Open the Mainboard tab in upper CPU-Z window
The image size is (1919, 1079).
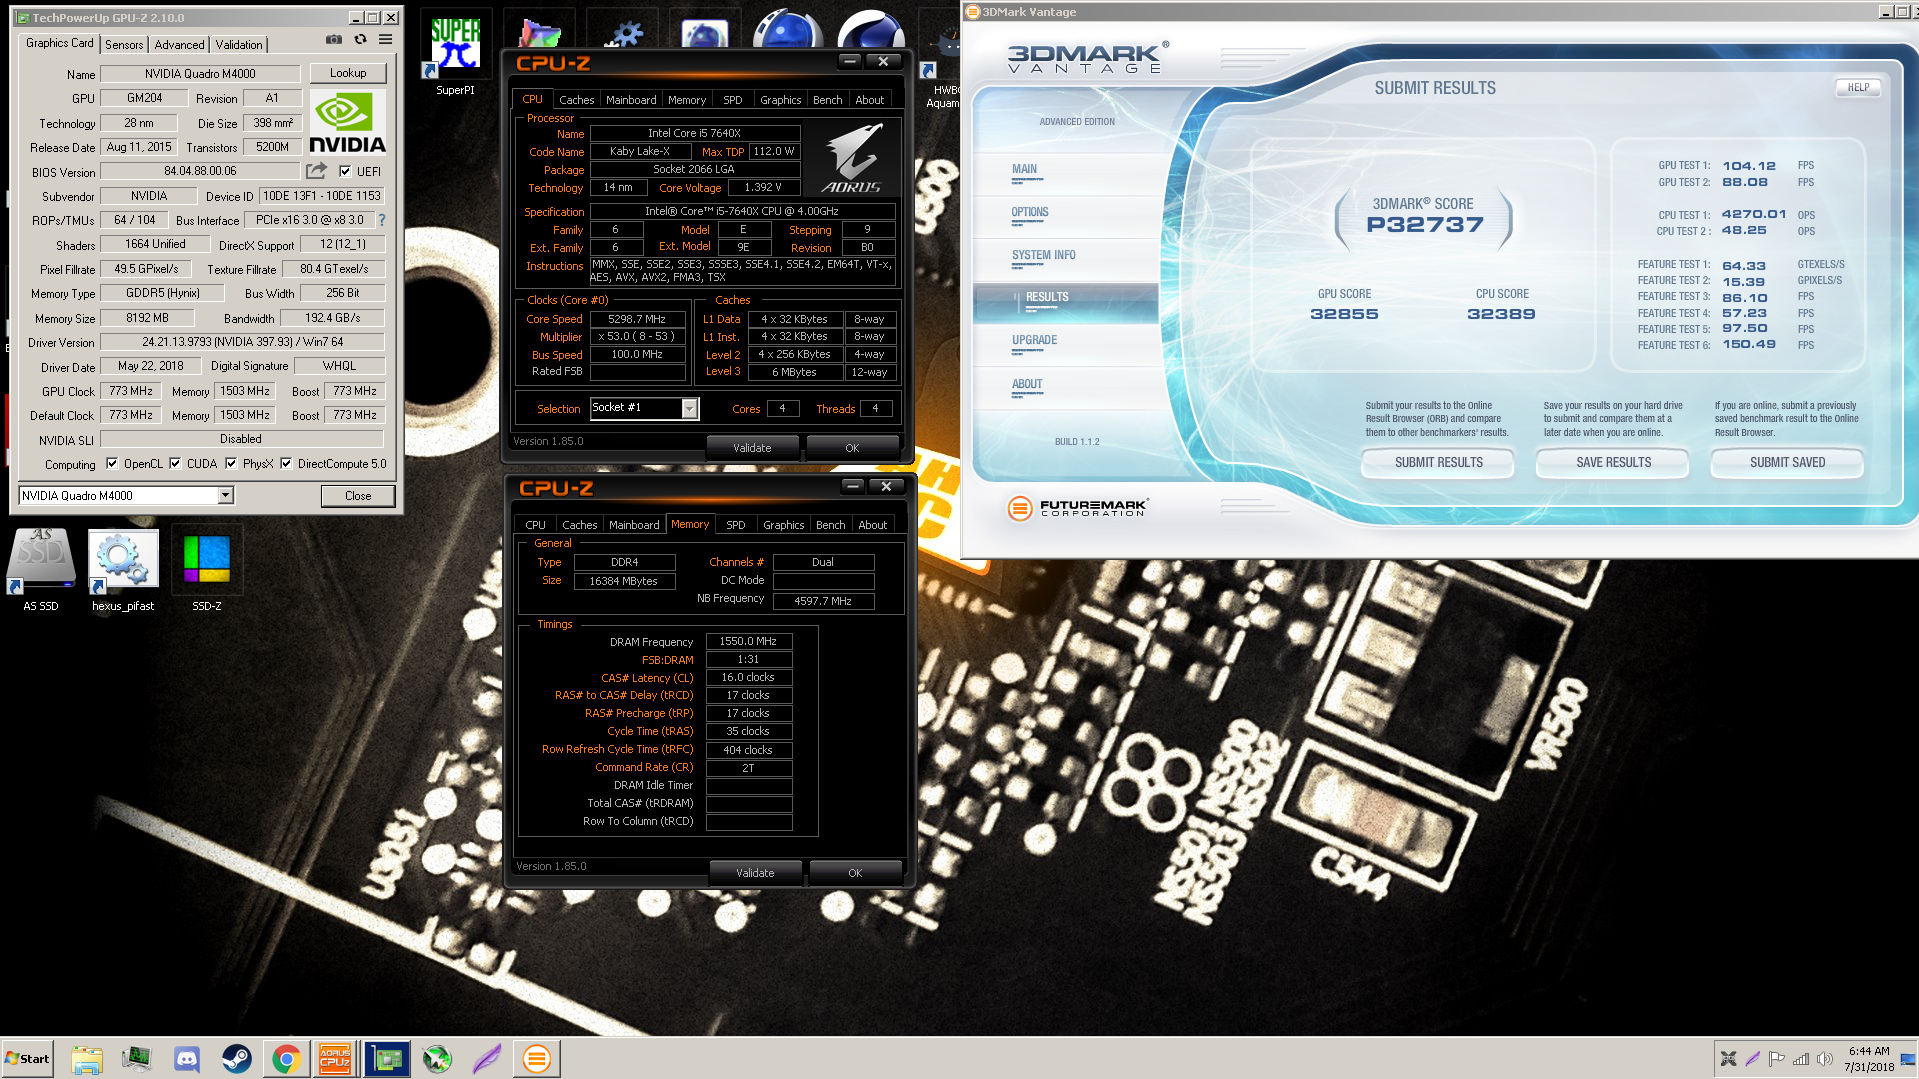pyautogui.click(x=631, y=100)
